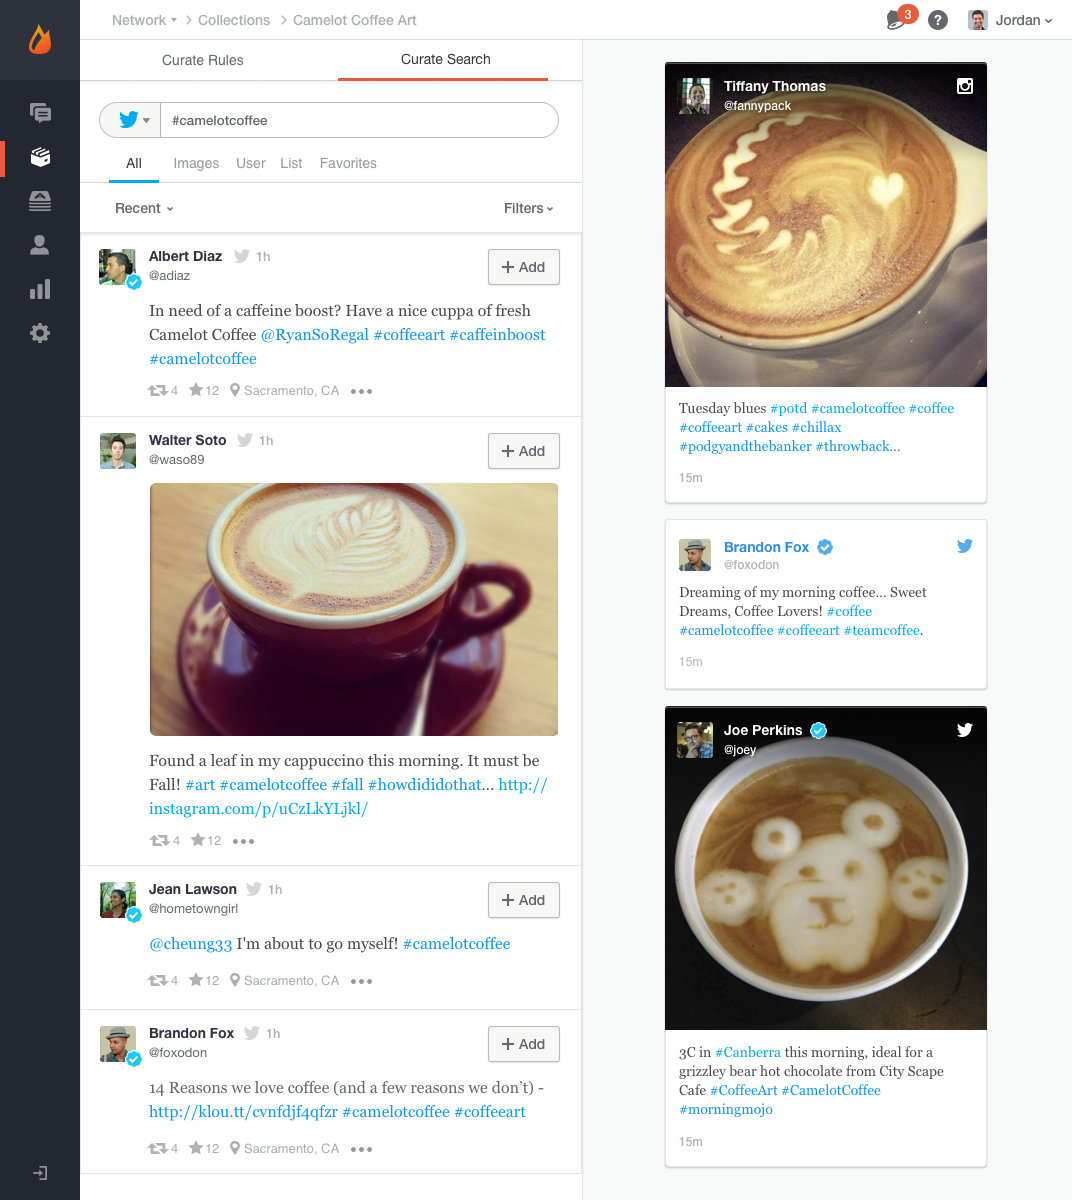
Task: Expand the Network dropdown in breadcrumb
Action: pos(144,20)
